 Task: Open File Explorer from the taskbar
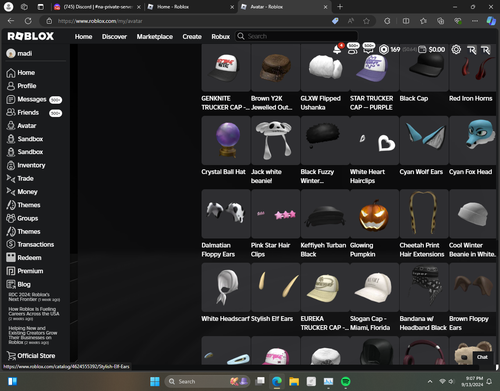(x=294, y=381)
